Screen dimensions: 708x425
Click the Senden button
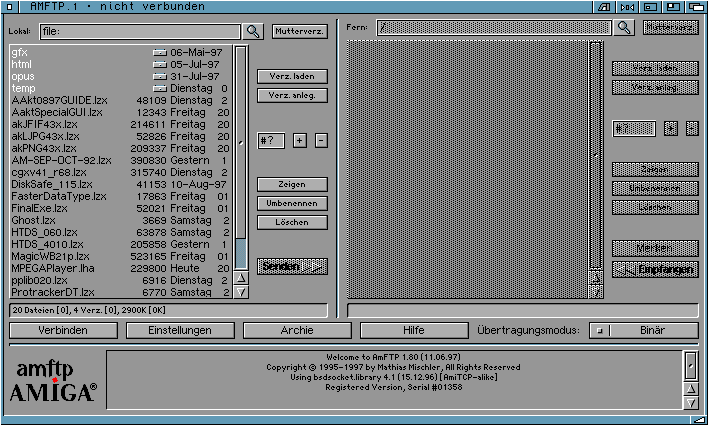292,266
